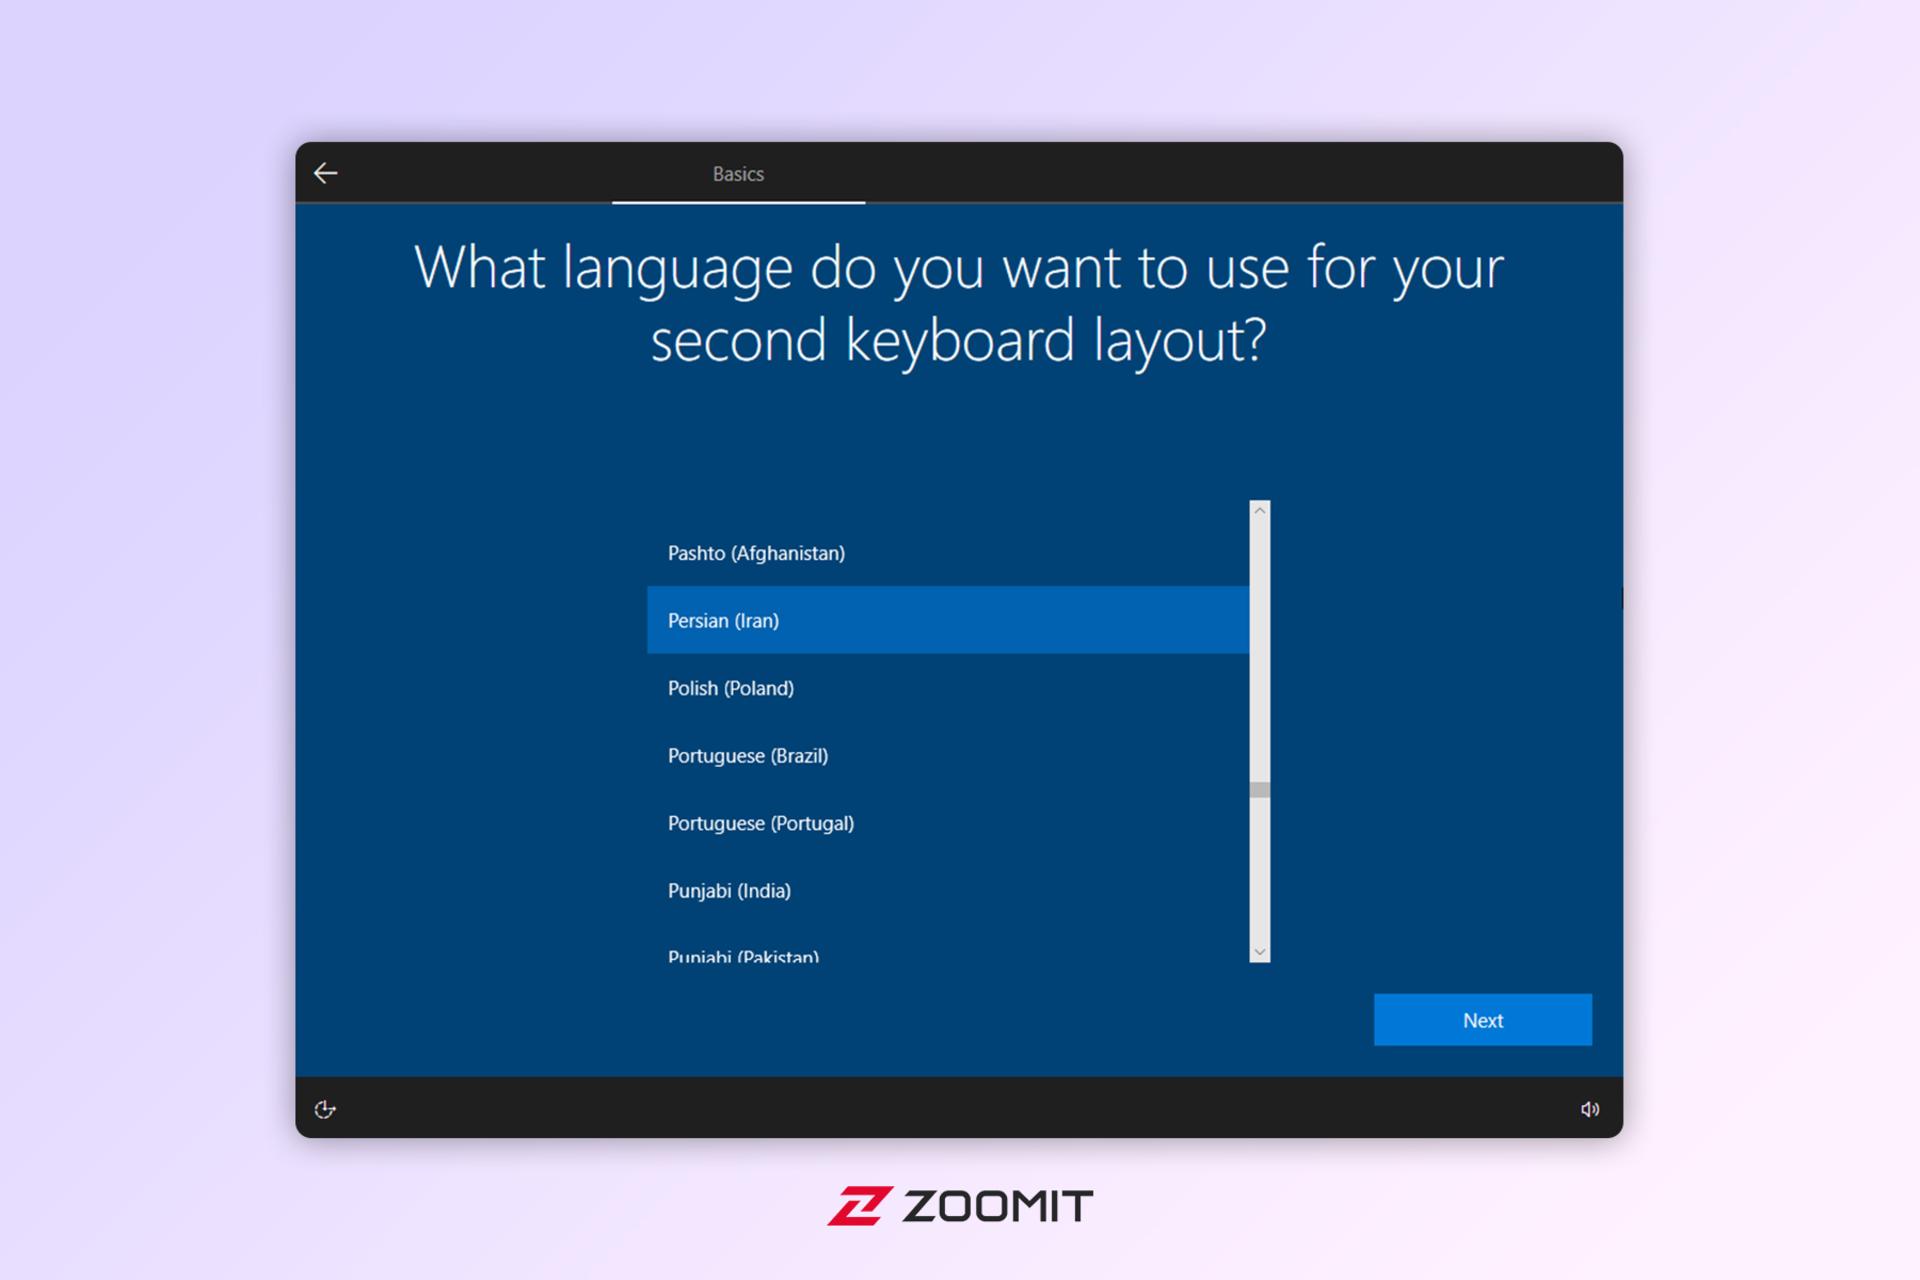The image size is (1920, 1280).
Task: Pick Punjabi (India) layout
Action: pos(948,890)
